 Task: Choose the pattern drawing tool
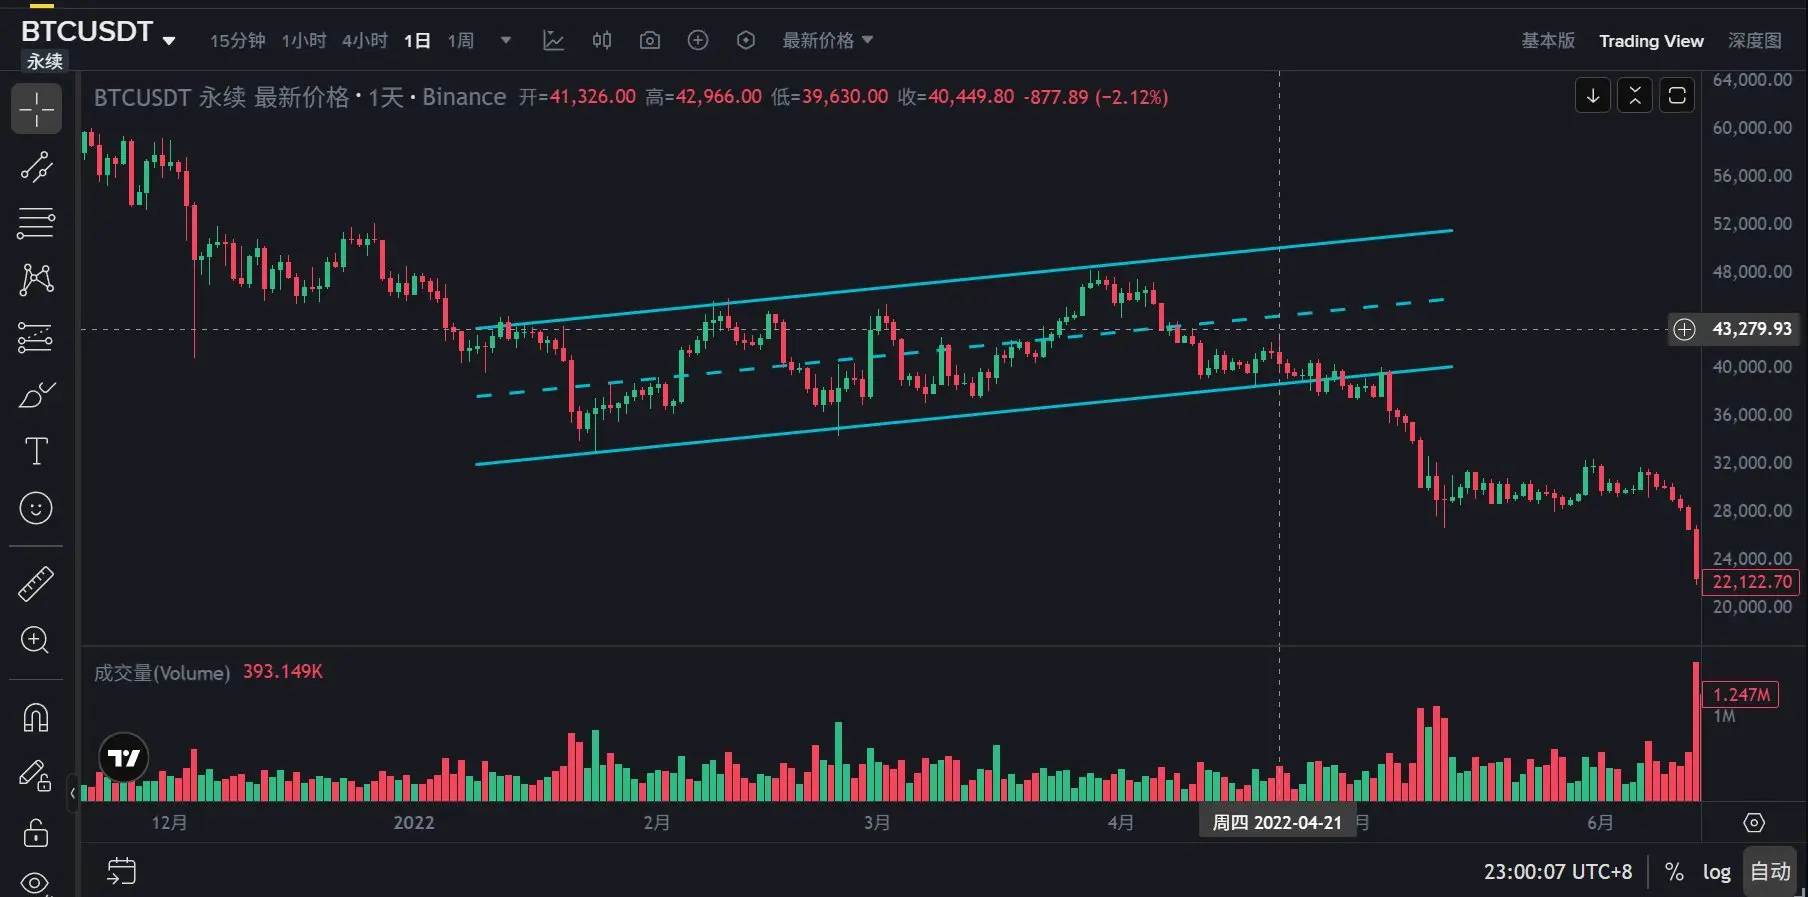point(36,279)
